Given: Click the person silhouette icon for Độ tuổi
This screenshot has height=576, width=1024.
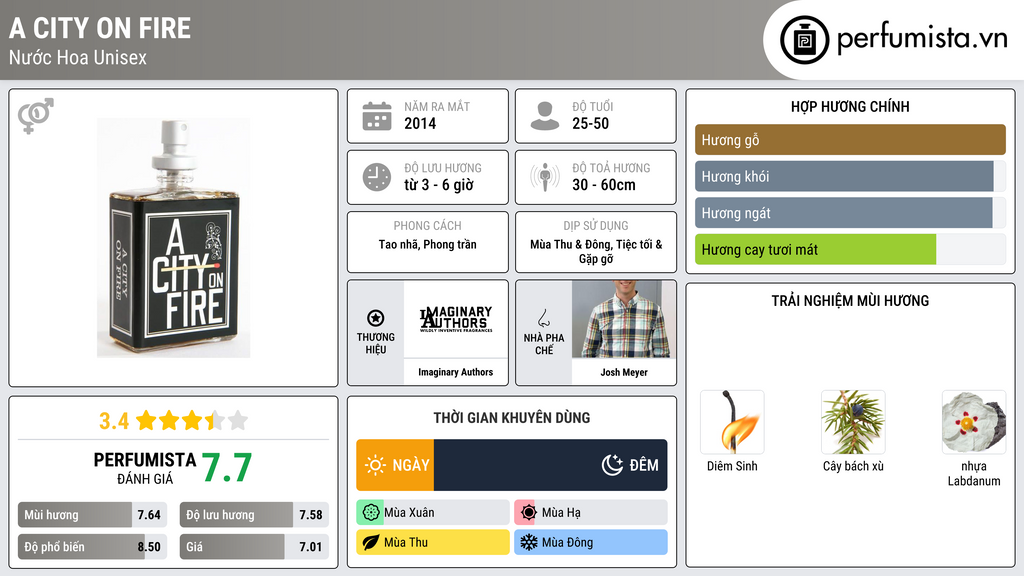Looking at the screenshot, I should point(545,116).
